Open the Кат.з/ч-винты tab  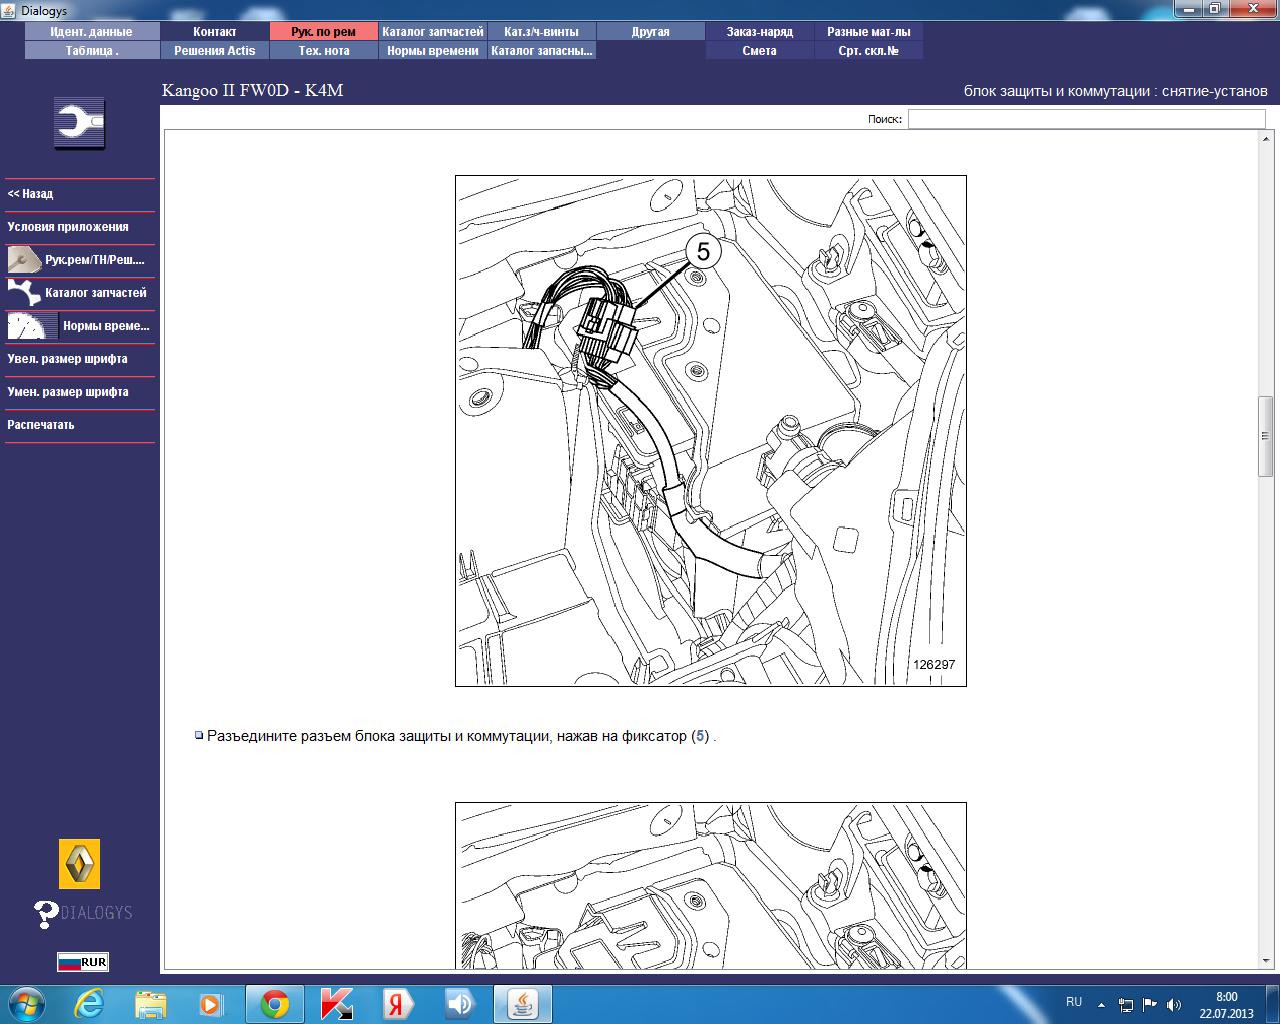[542, 32]
